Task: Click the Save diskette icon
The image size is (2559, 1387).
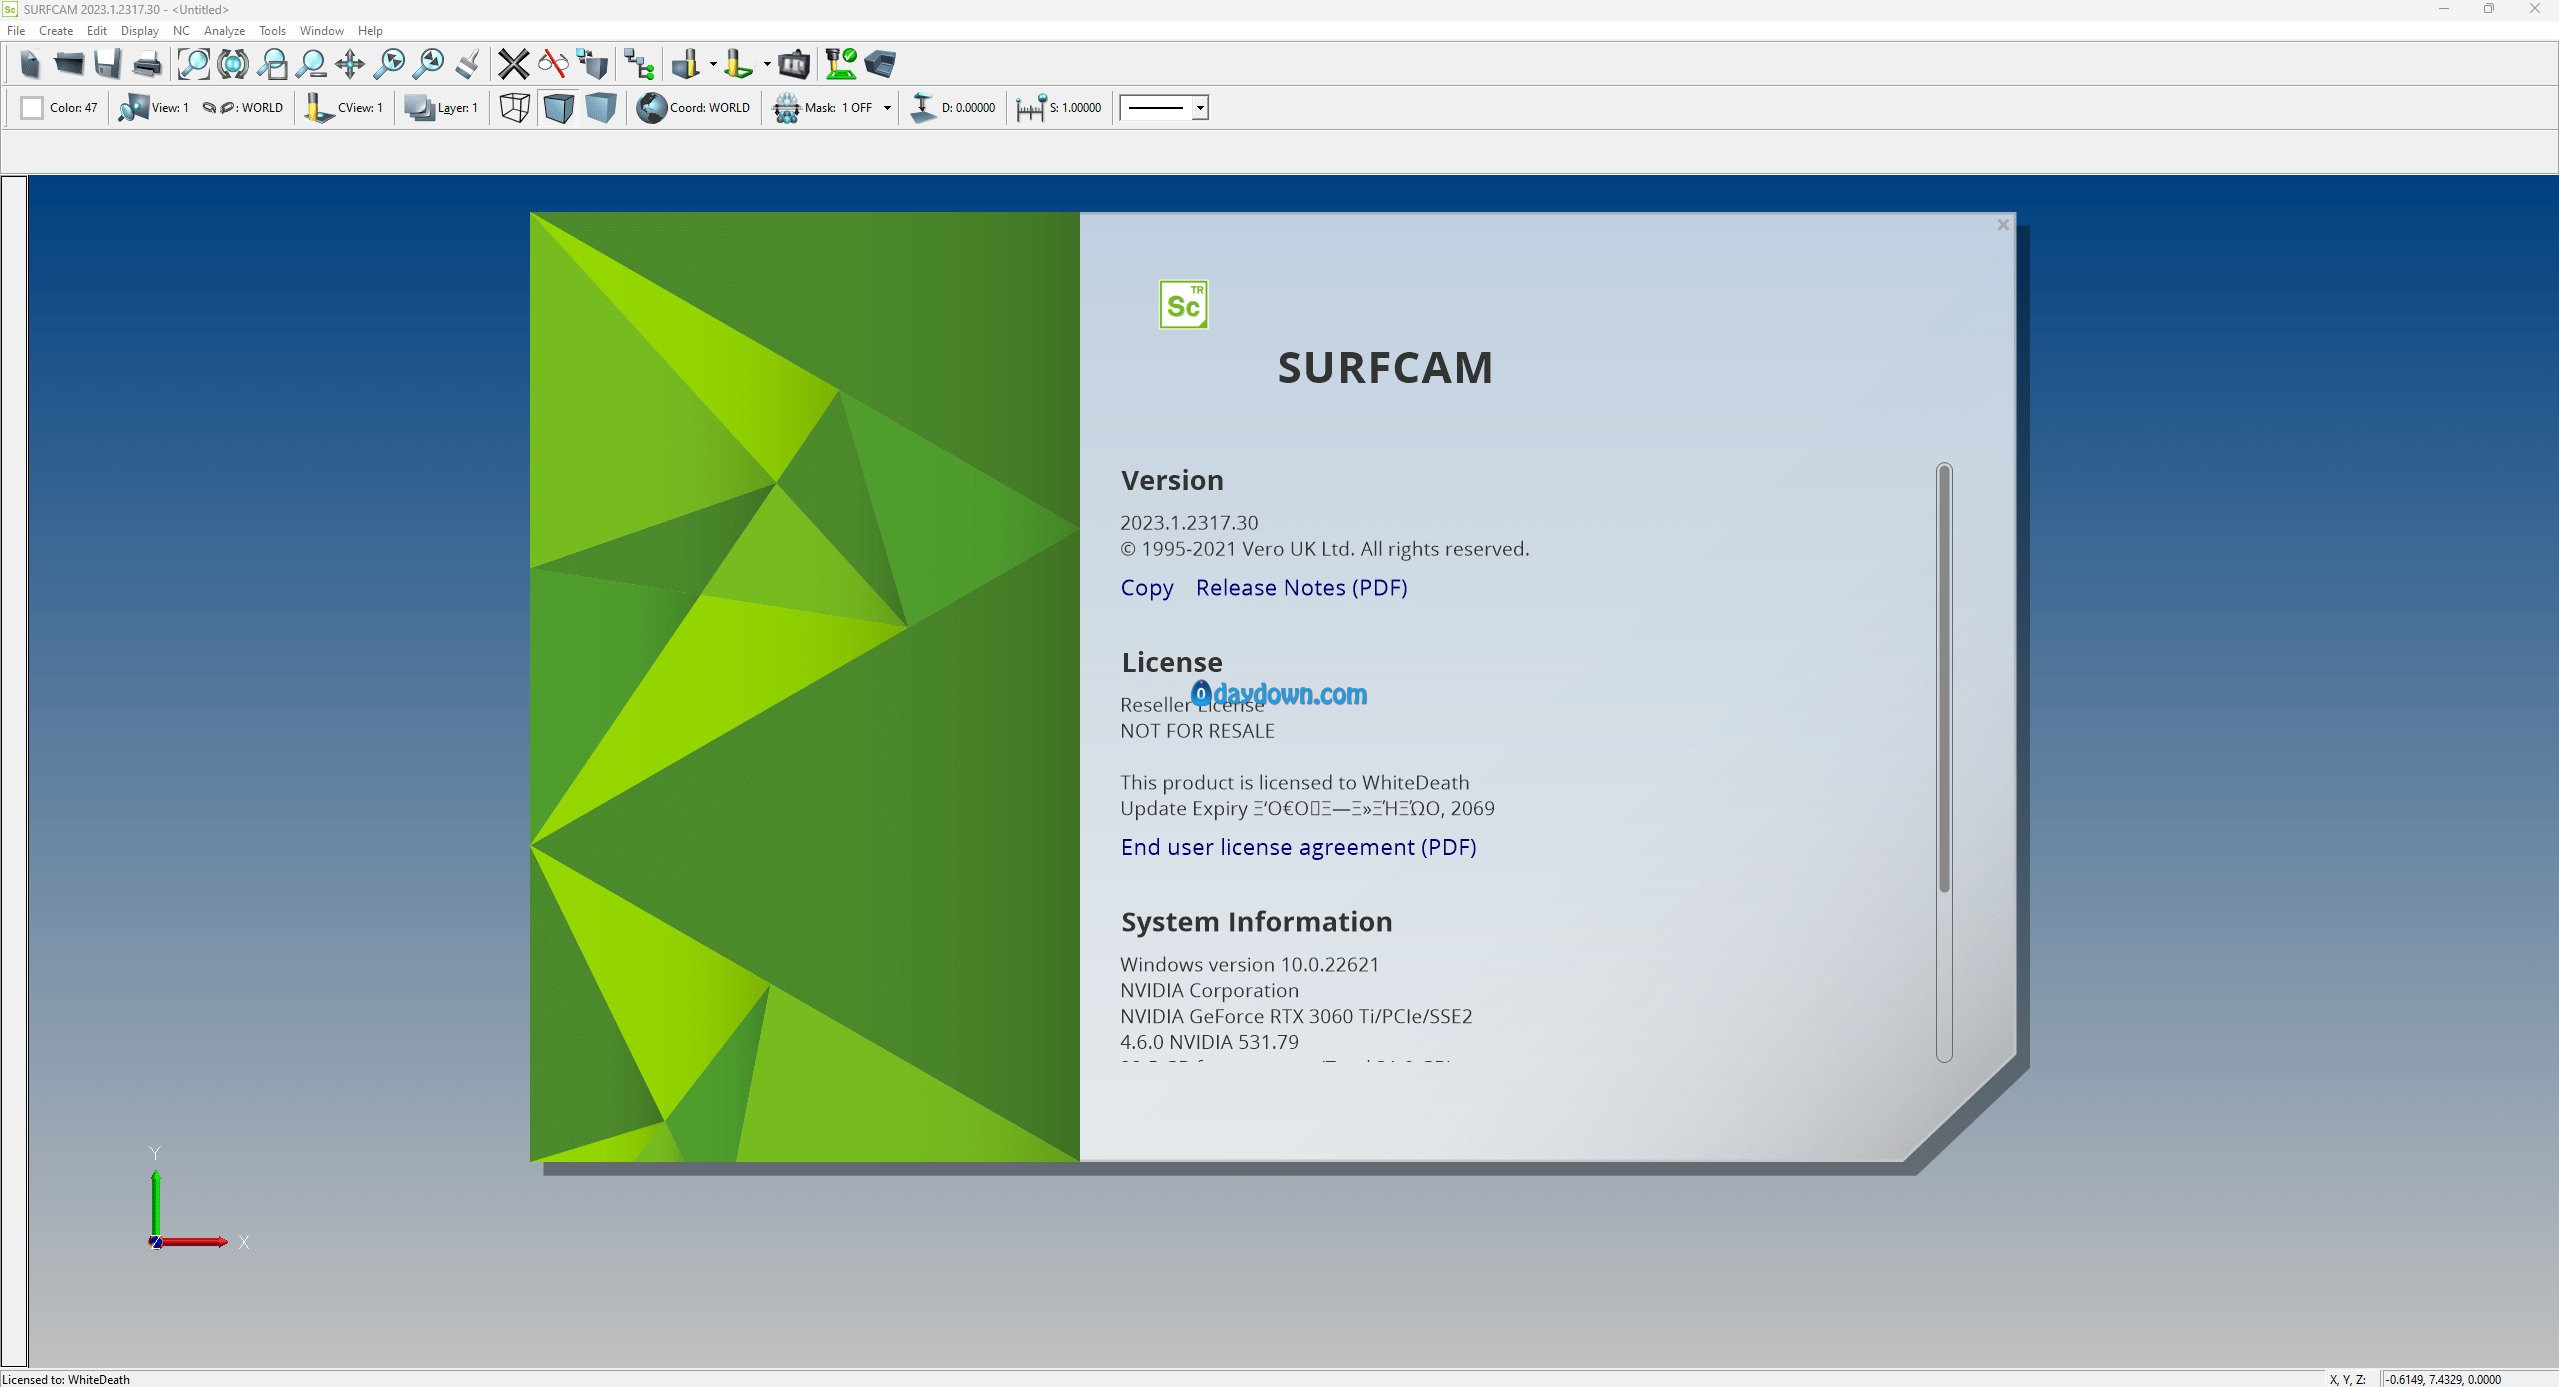Action: (x=107, y=65)
